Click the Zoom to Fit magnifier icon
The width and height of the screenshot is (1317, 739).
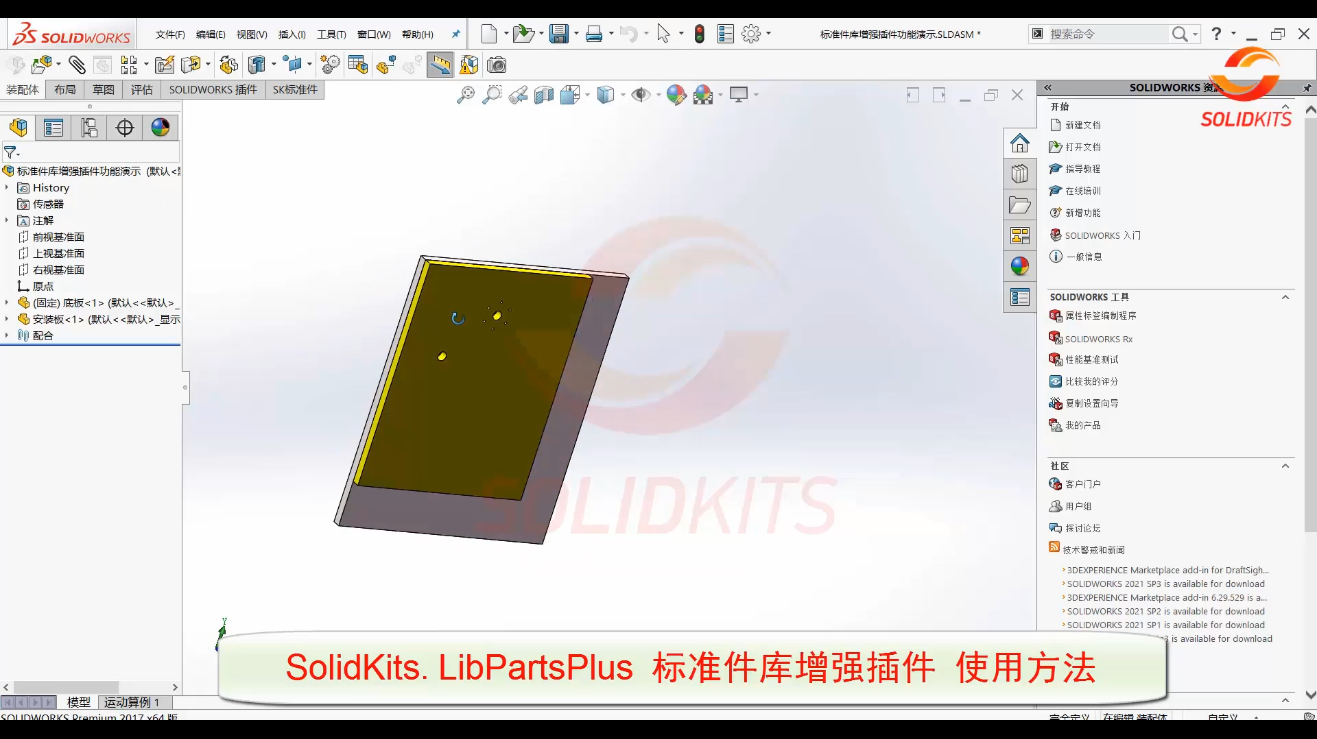tap(465, 95)
